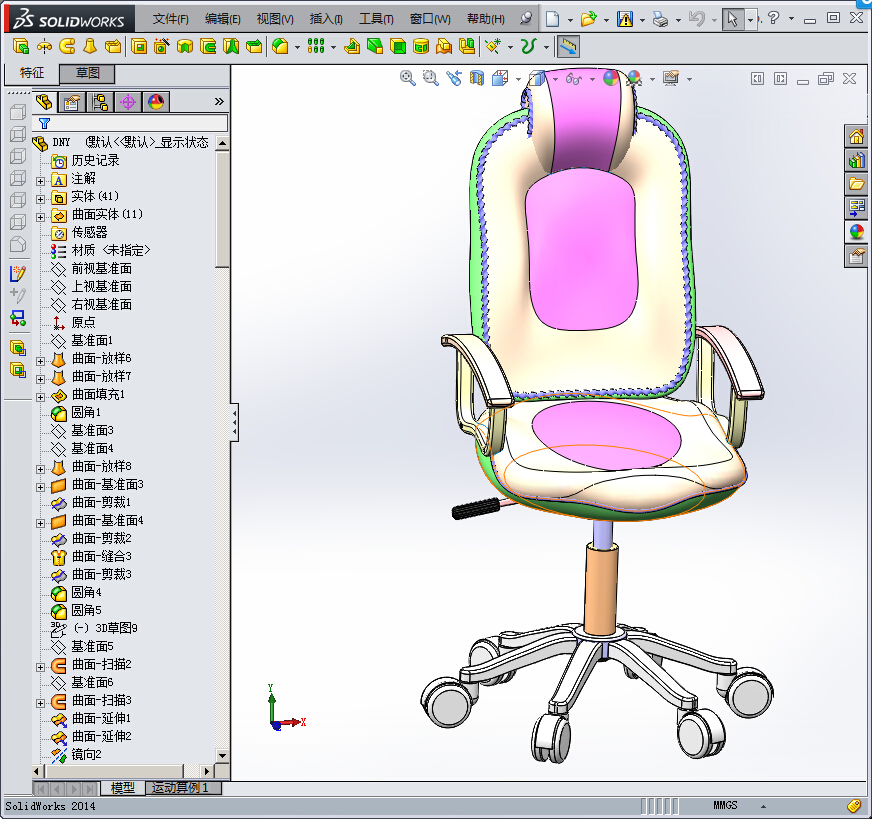The image size is (872, 819).
Task: Select the Fillet tool
Action: 280,47
